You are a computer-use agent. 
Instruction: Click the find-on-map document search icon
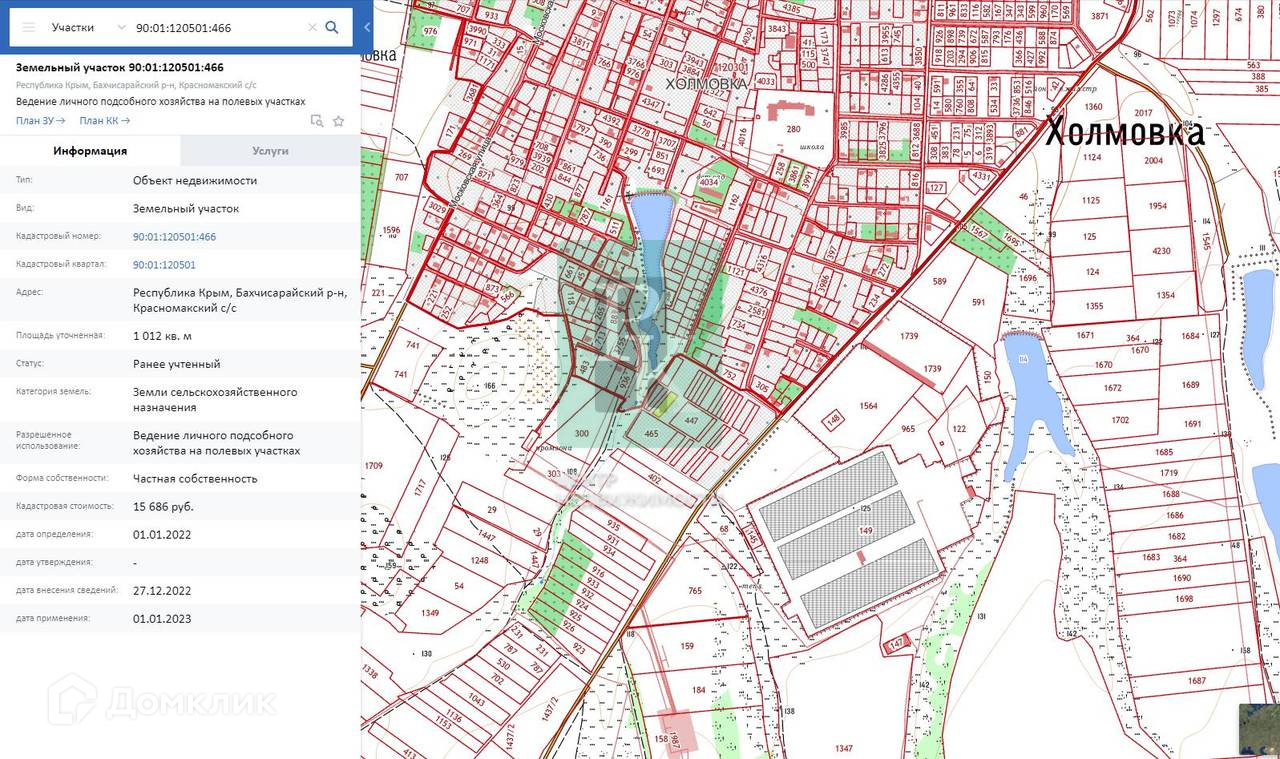point(317,121)
